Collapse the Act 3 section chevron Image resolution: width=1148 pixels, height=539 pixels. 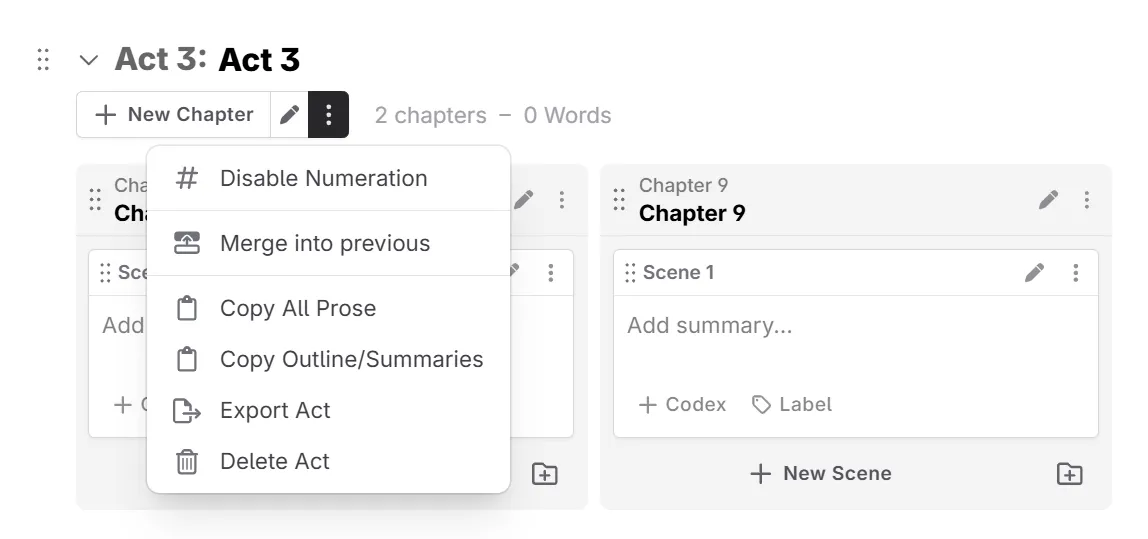89,60
